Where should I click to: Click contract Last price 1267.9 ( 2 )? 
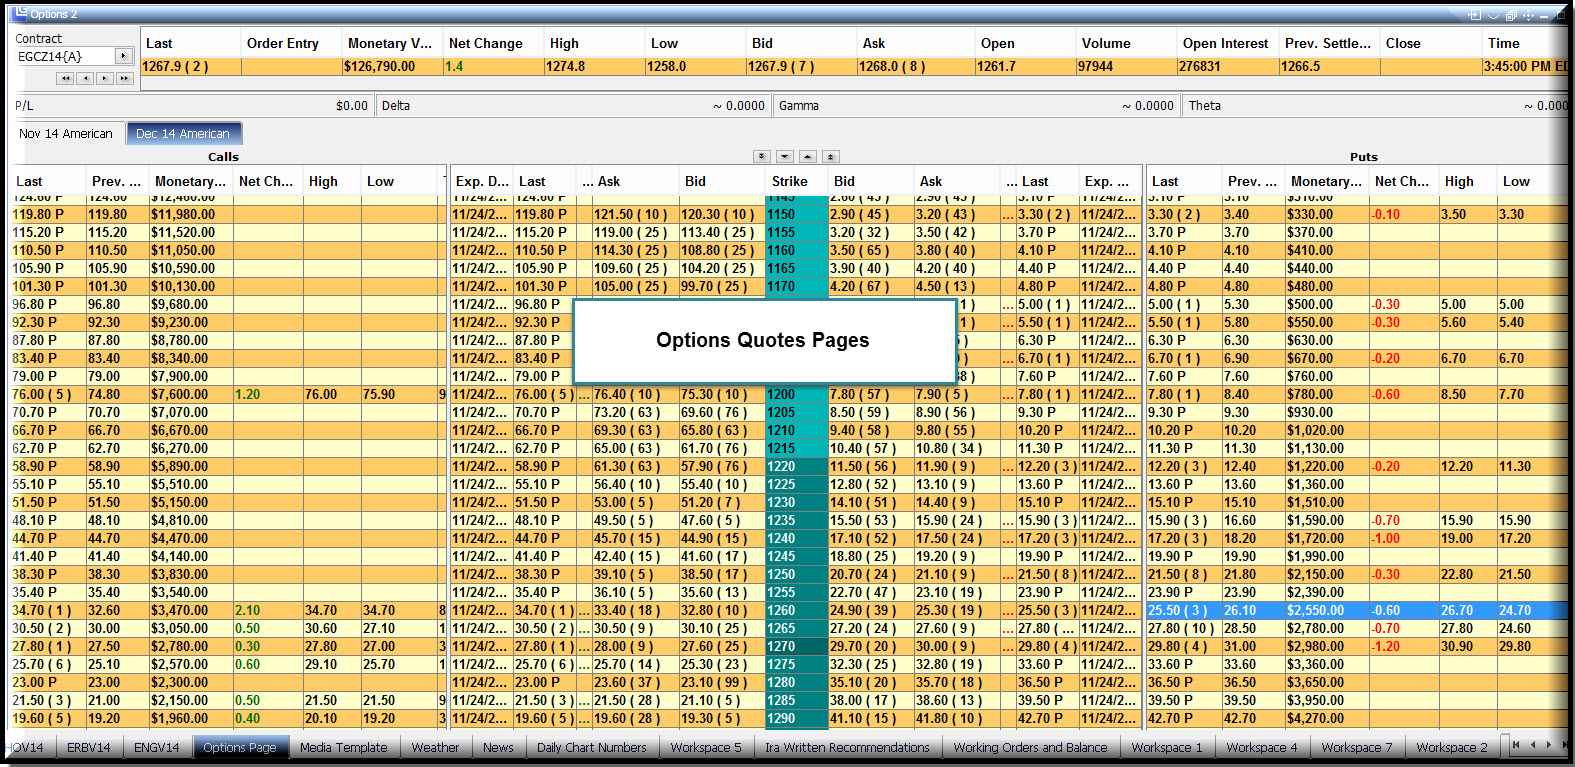pyautogui.click(x=190, y=66)
